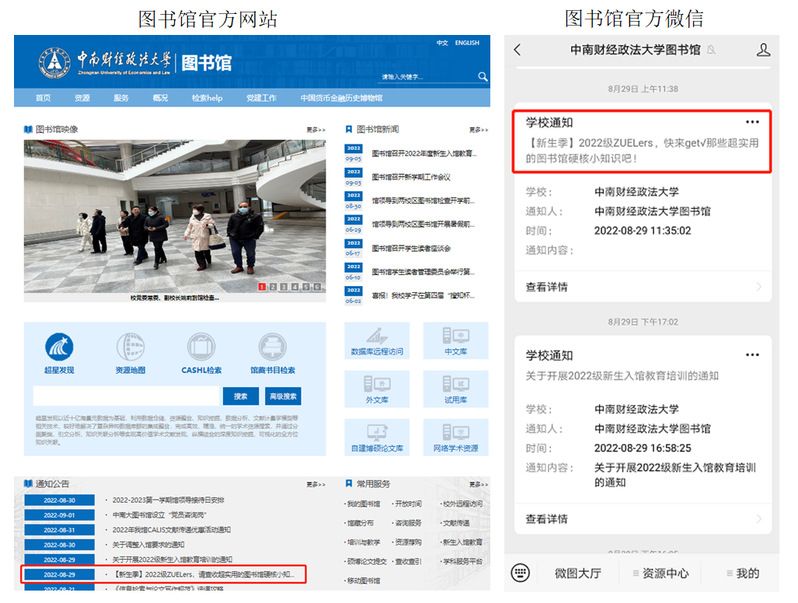Click 更多>> beside 常用服务
Viewport: 798px width, 603px height.
(478, 484)
